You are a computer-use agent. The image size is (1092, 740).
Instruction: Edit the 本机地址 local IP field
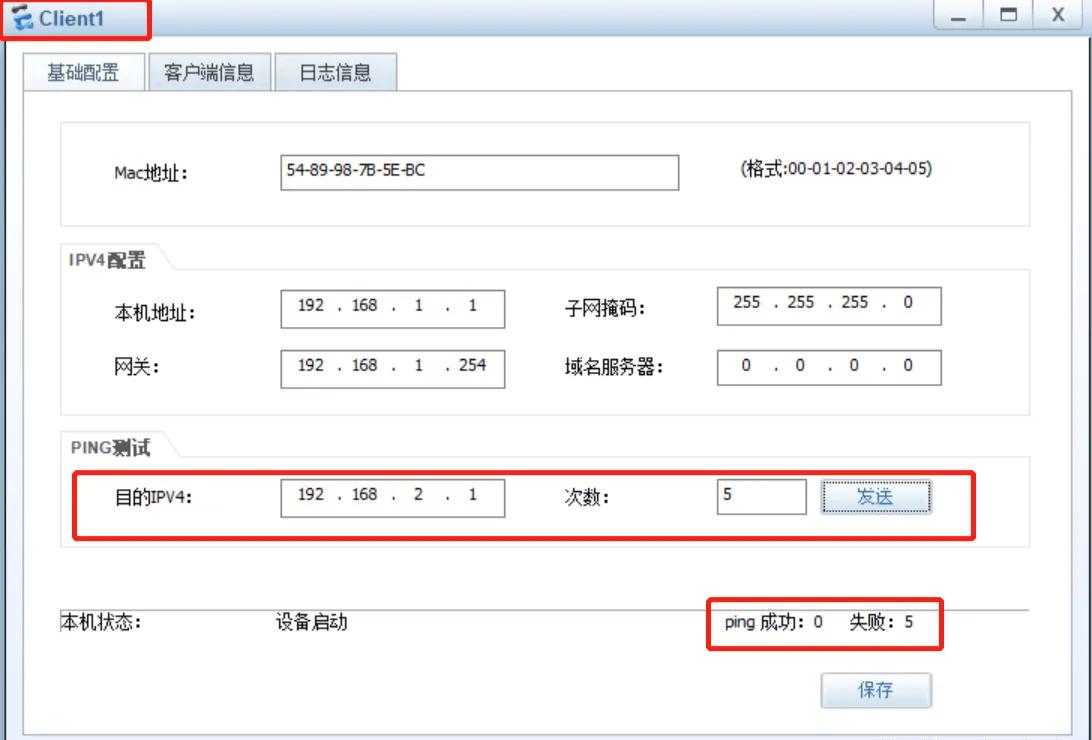coord(392,308)
